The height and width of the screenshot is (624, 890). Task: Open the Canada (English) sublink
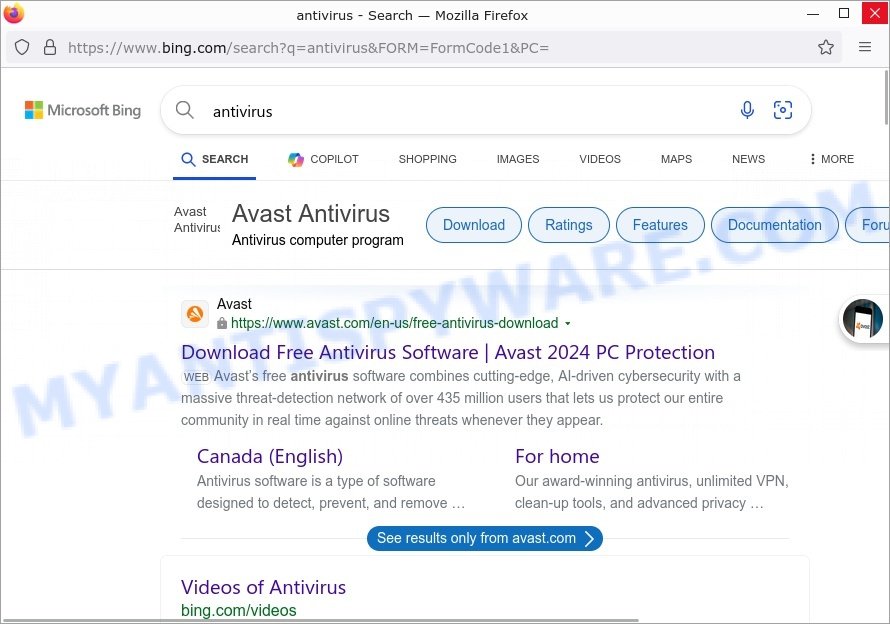click(270, 456)
